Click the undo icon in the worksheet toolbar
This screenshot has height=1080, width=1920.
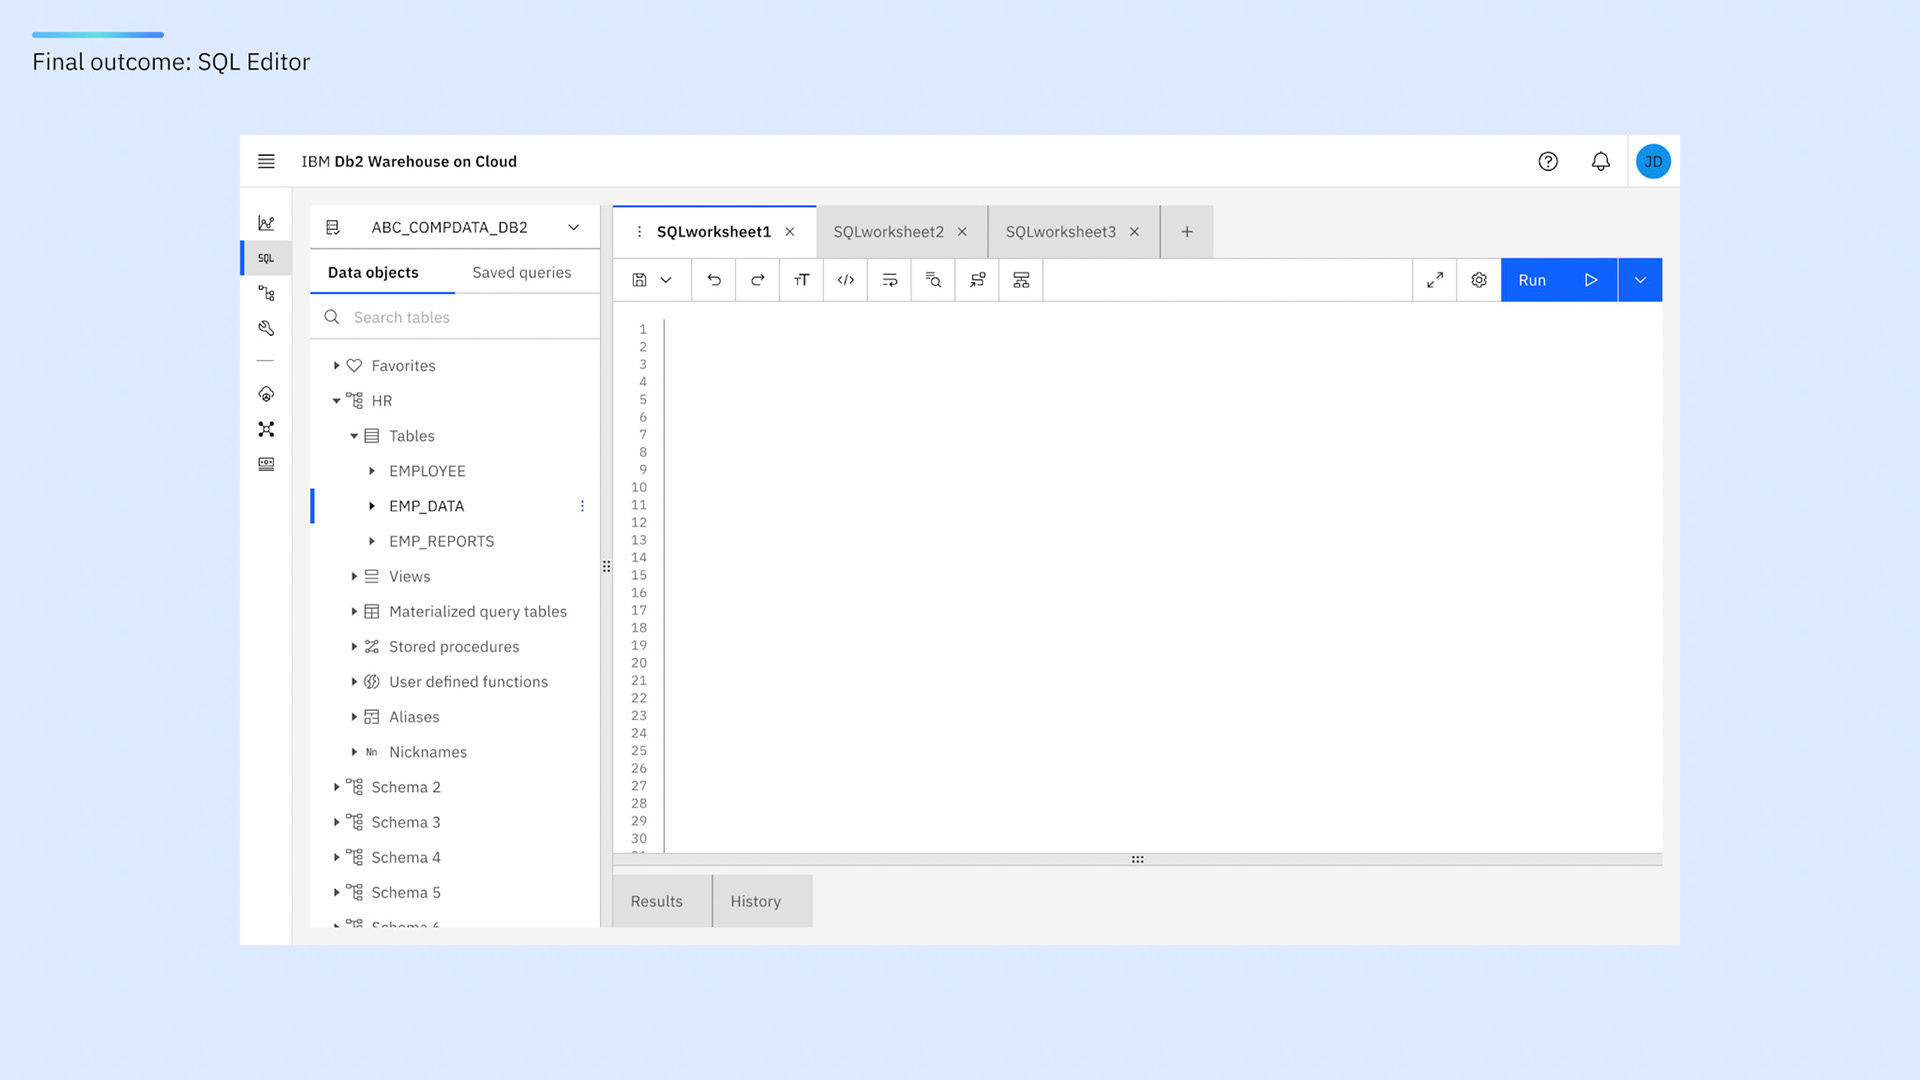pos(713,280)
